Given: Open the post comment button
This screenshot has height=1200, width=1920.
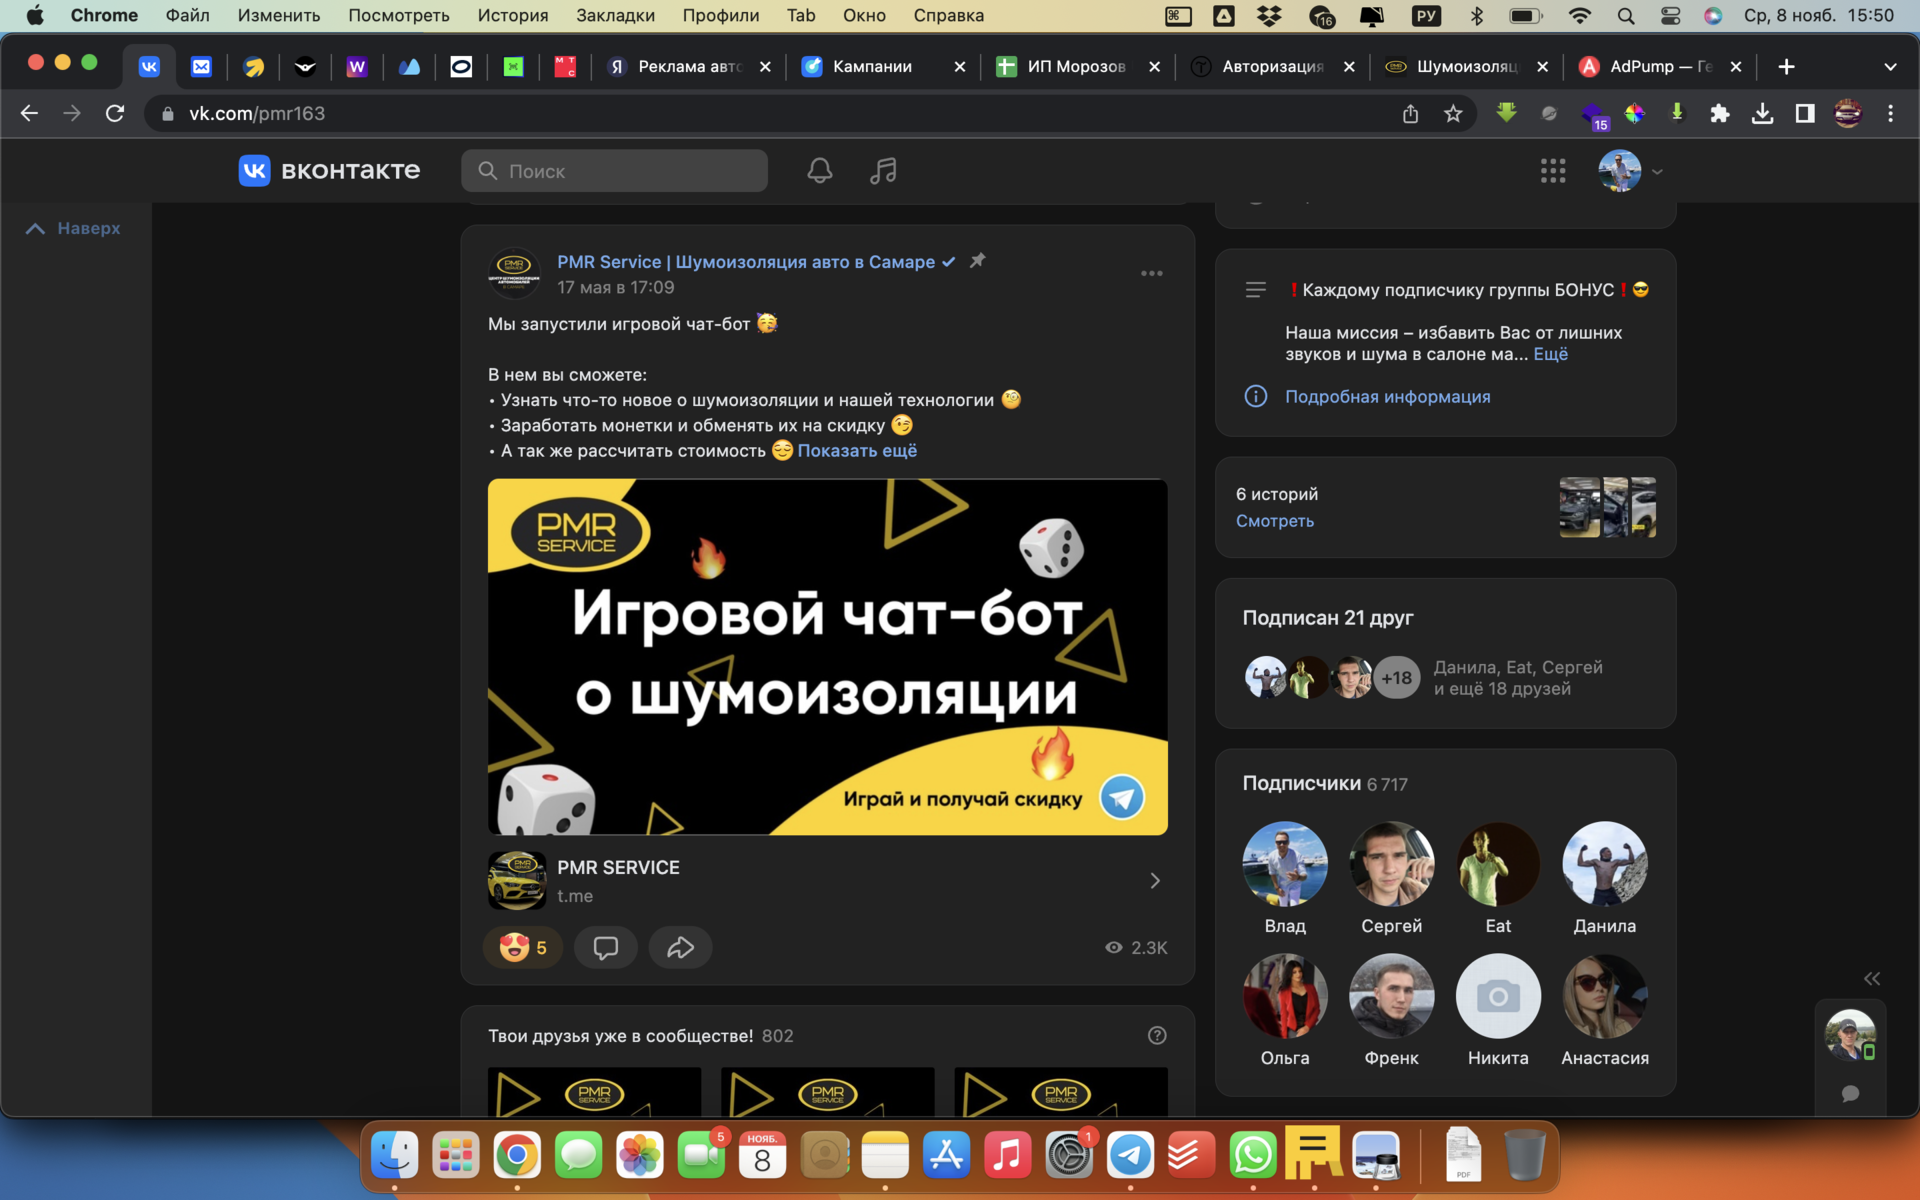Looking at the screenshot, I should [605, 947].
